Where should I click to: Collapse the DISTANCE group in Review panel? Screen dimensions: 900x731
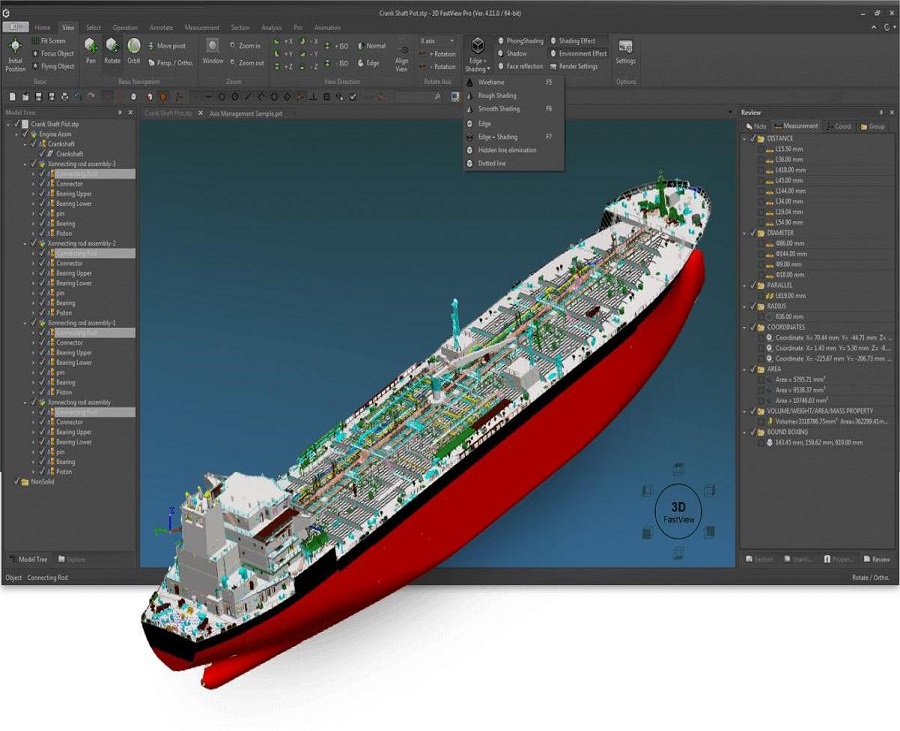tap(743, 138)
